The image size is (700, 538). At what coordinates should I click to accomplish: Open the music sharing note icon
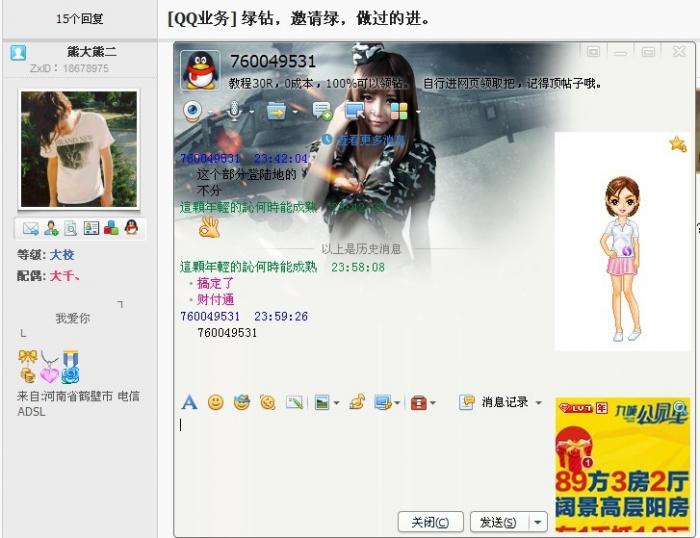coord(357,402)
